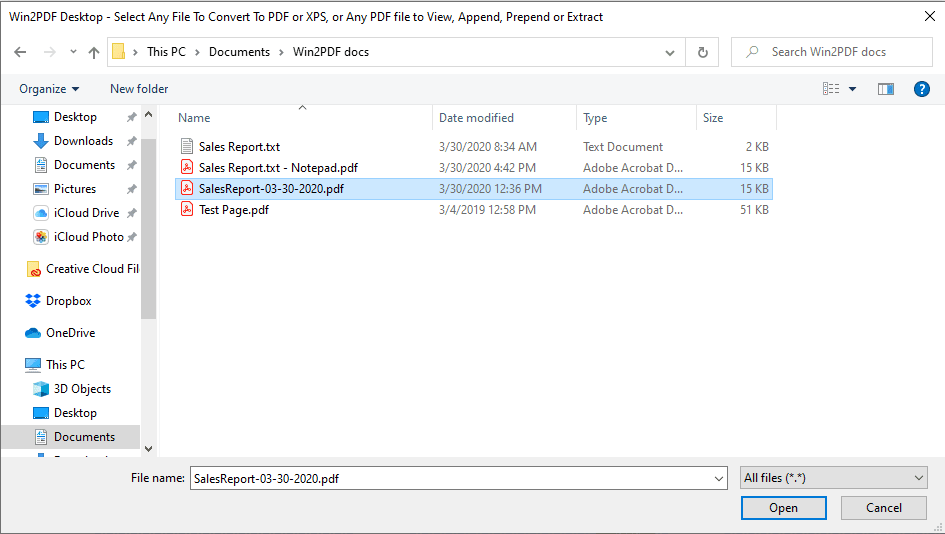Screen dimensions: 945x534
Task: Click navigation pane scroll up arrow
Action: point(149,115)
